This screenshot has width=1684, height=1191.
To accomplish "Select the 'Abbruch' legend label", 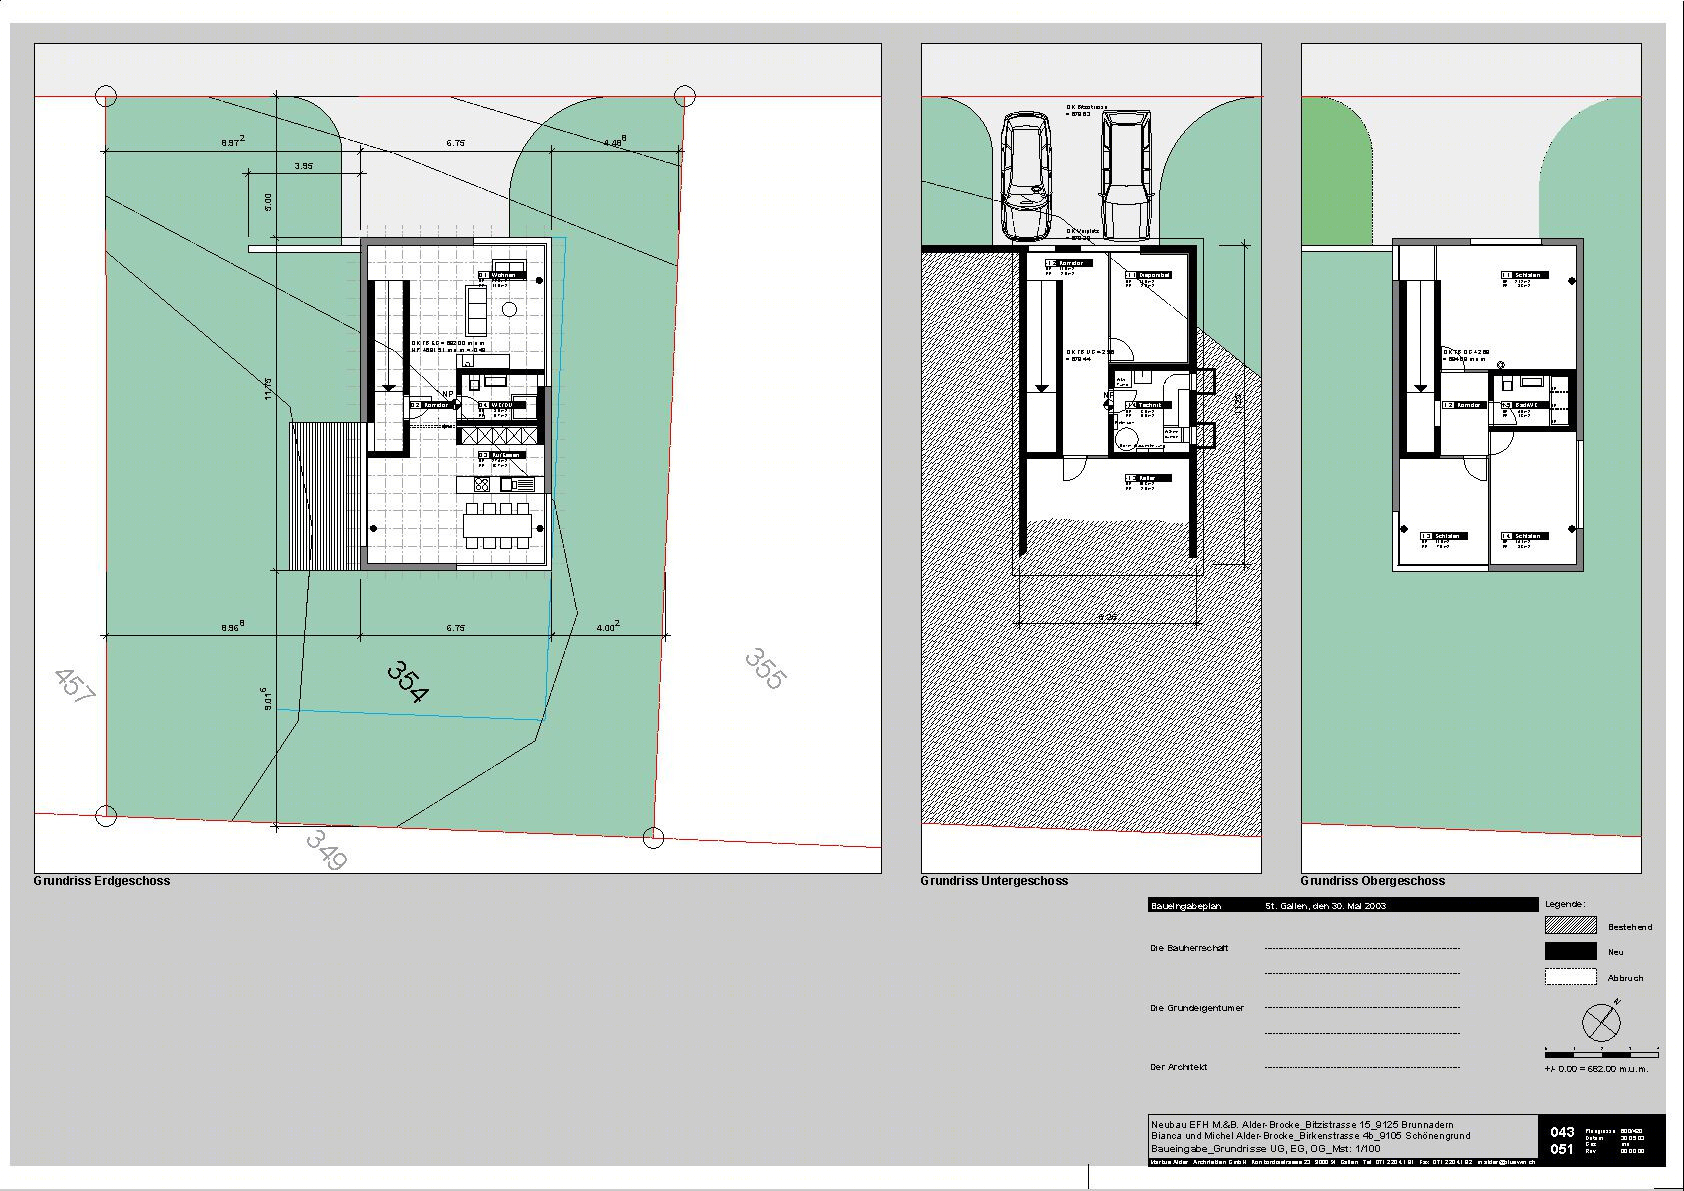I will tap(1626, 978).
